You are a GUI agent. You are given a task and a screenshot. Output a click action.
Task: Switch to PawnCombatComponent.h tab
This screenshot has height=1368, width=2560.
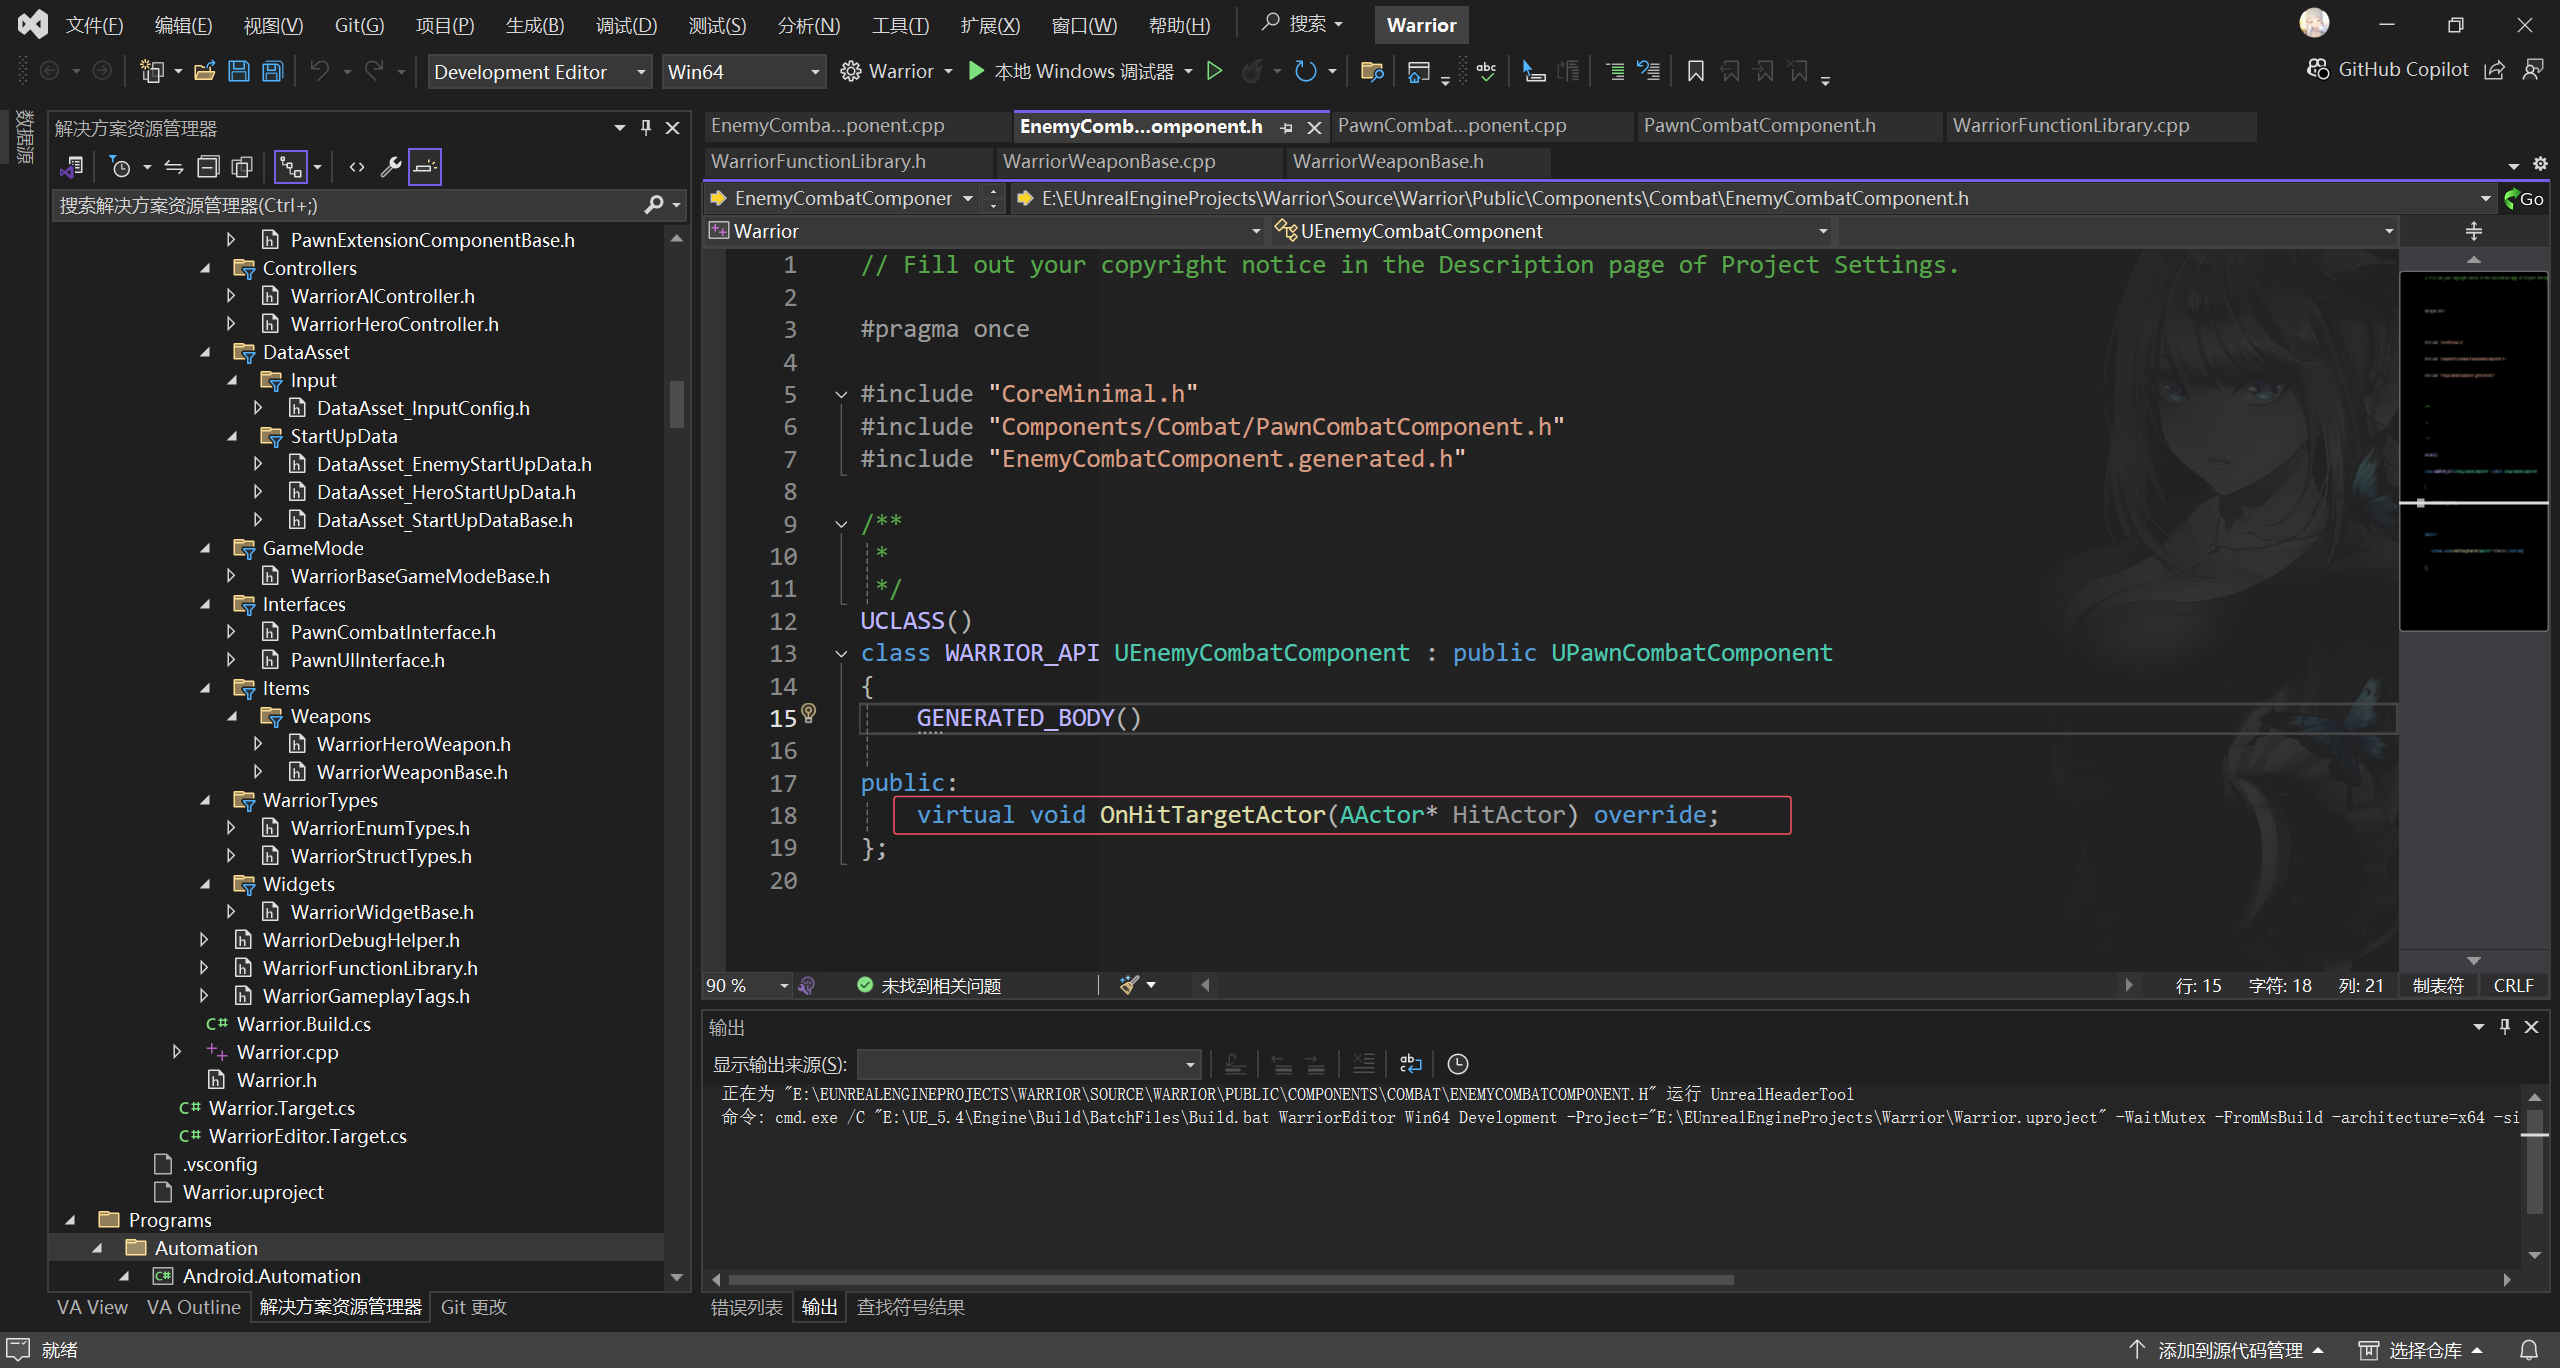click(x=1759, y=126)
